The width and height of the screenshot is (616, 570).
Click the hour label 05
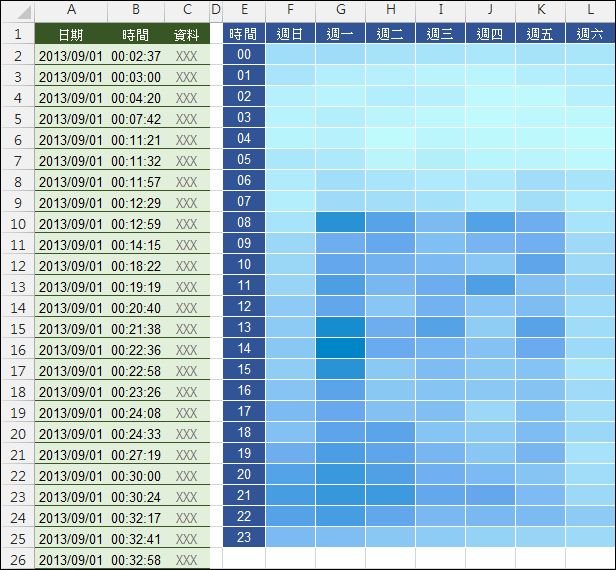point(244,159)
